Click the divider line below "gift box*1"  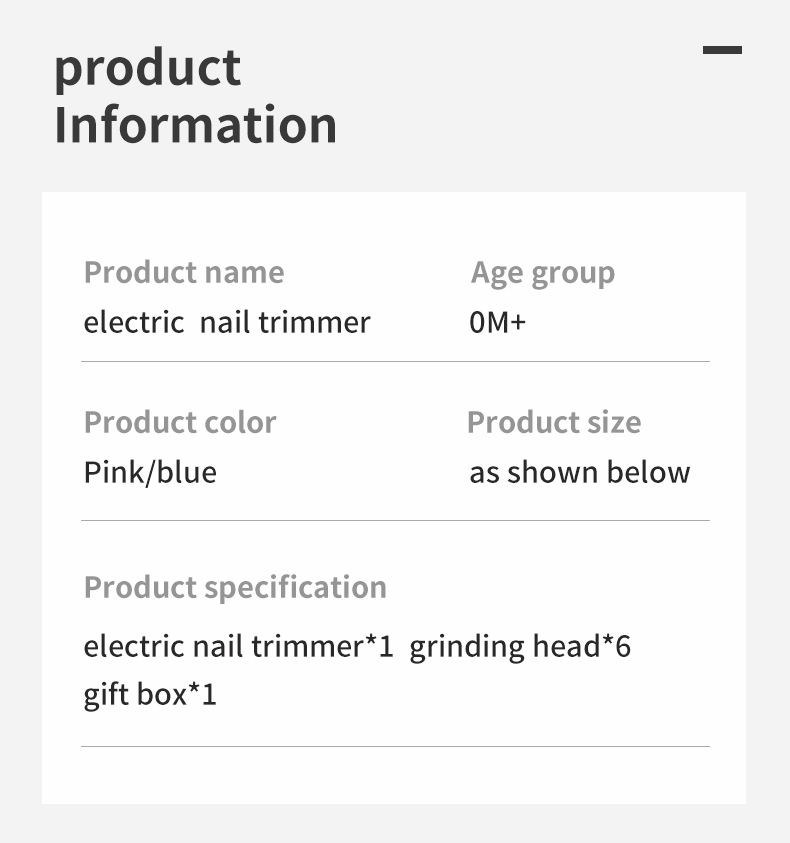pyautogui.click(x=395, y=746)
